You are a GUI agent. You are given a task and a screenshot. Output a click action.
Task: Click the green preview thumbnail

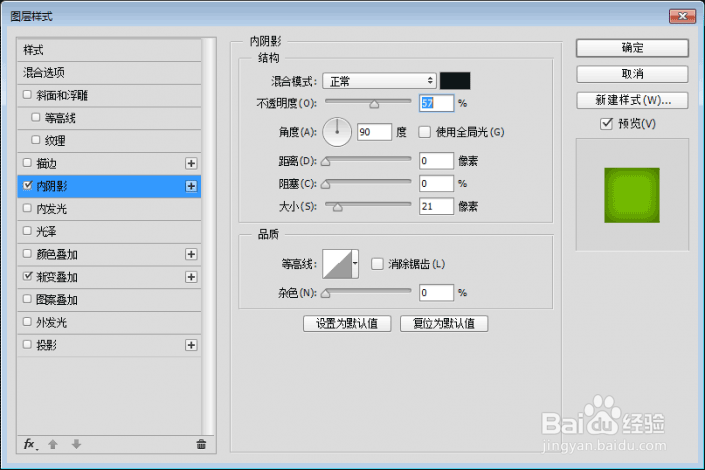coord(632,195)
